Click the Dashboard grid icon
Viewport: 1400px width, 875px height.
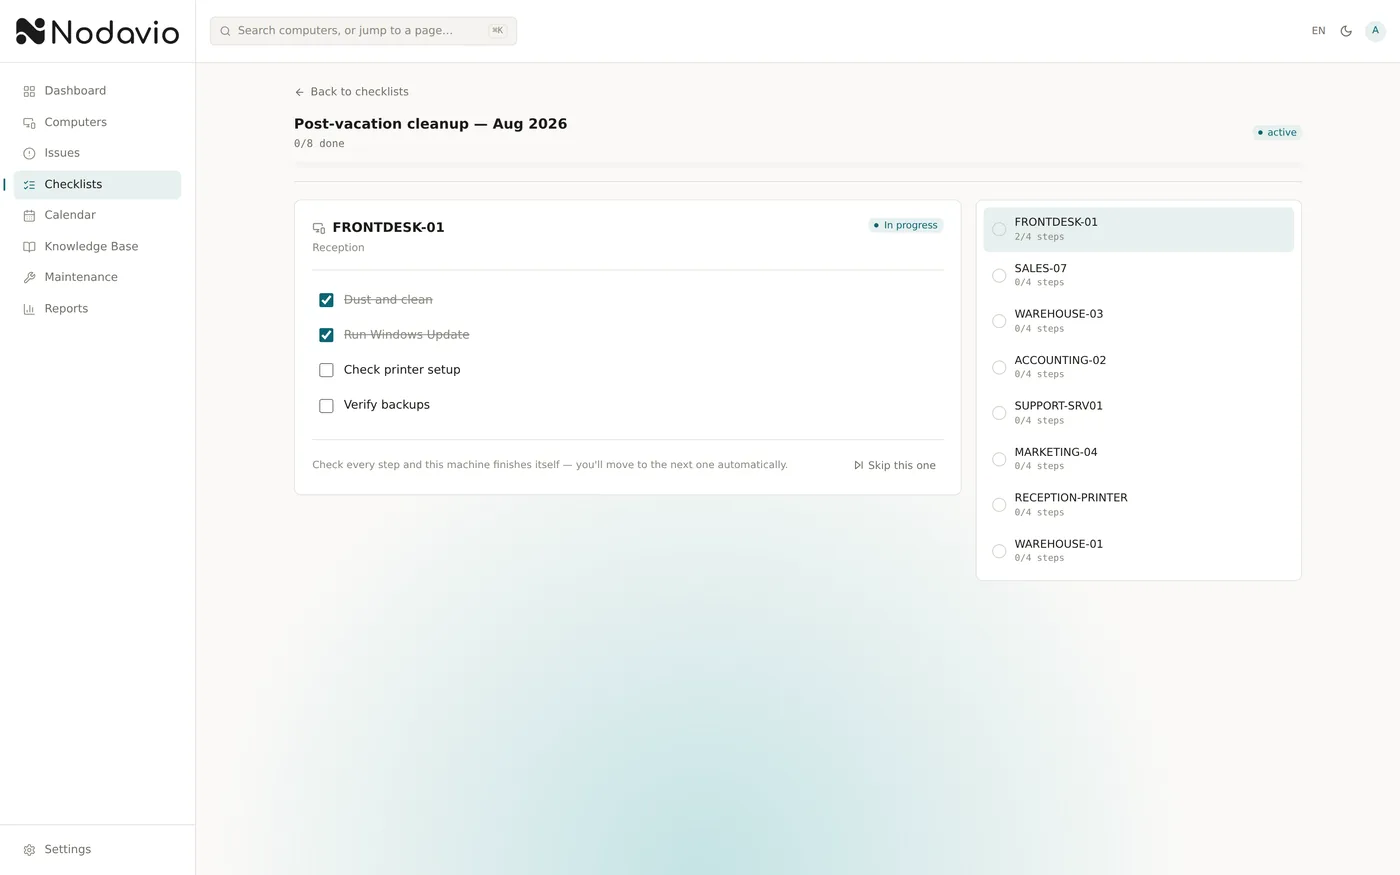[x=29, y=91]
